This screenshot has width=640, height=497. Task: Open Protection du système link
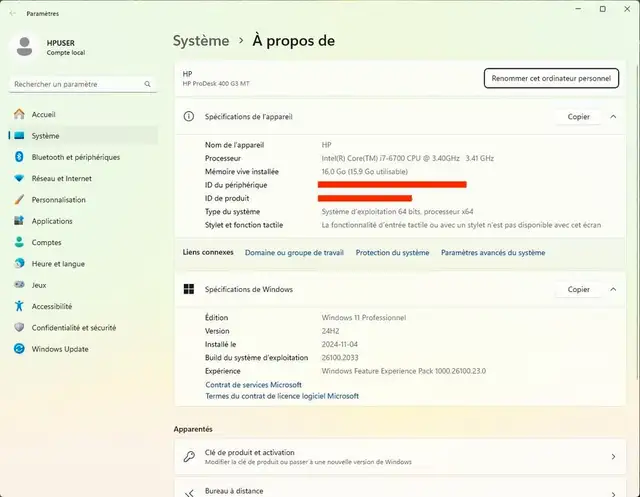(392, 253)
